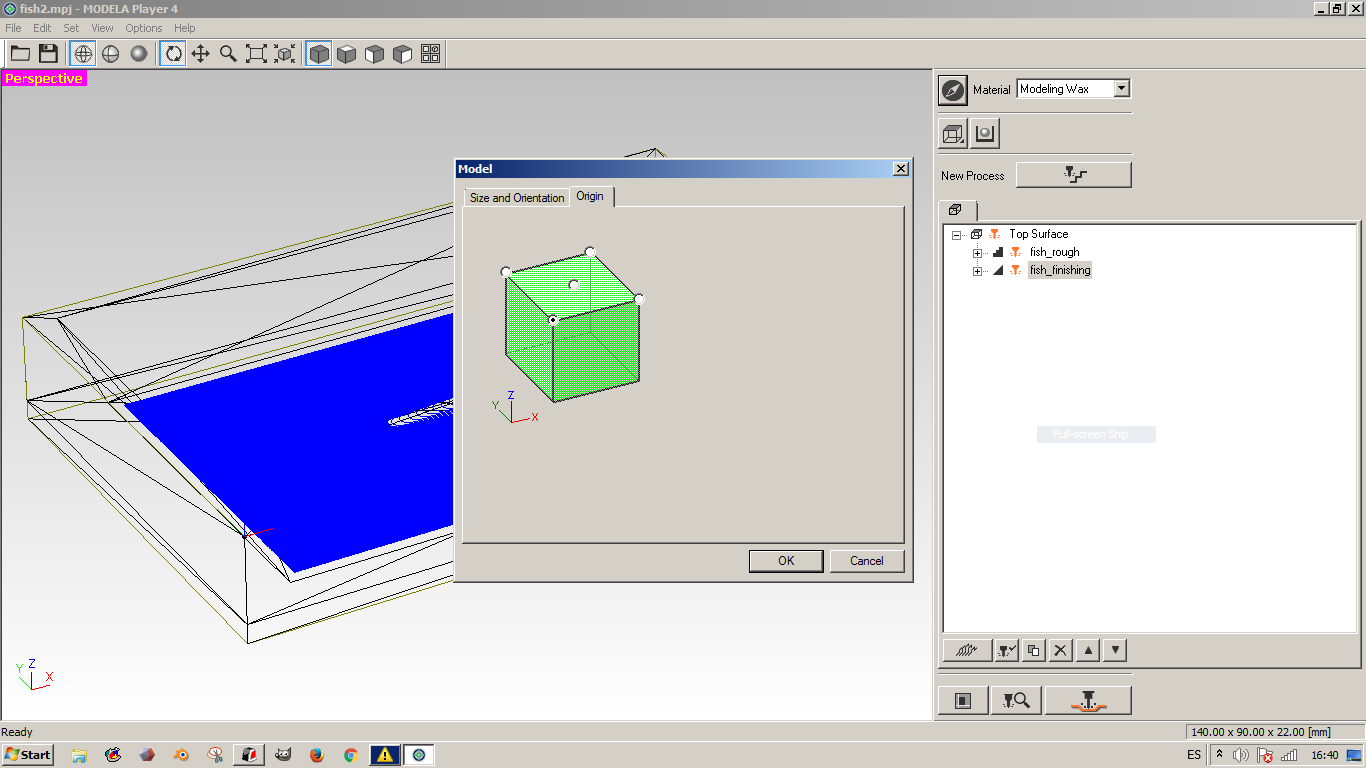Open the toolpath preview with the cutter-magnifier icon

[1016, 700]
